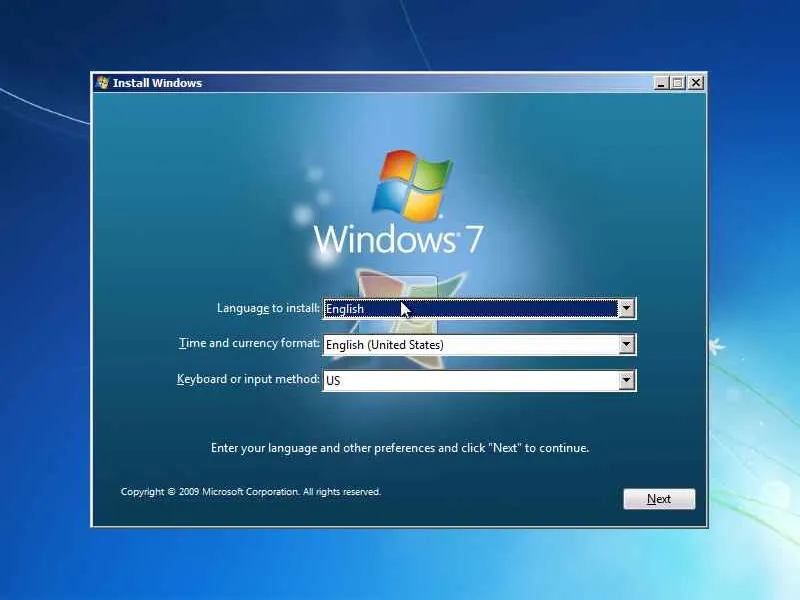Click the Install Windows title bar icon
The image size is (800, 600).
[x=102, y=82]
